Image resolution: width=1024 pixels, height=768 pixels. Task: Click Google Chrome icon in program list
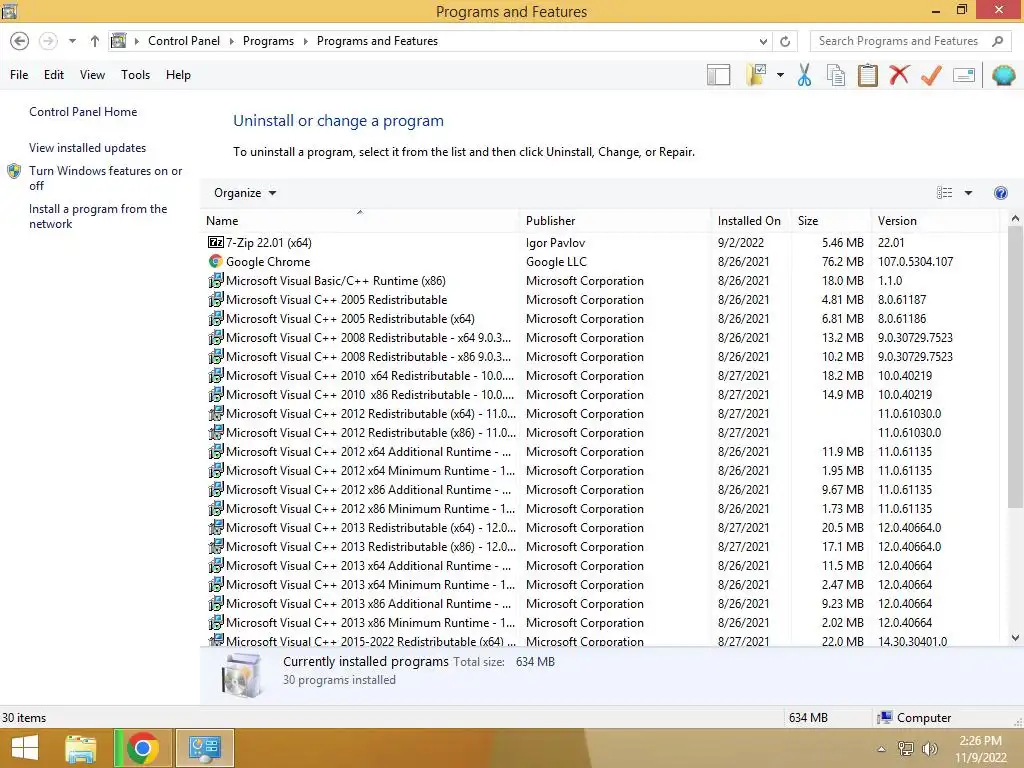[216, 262]
